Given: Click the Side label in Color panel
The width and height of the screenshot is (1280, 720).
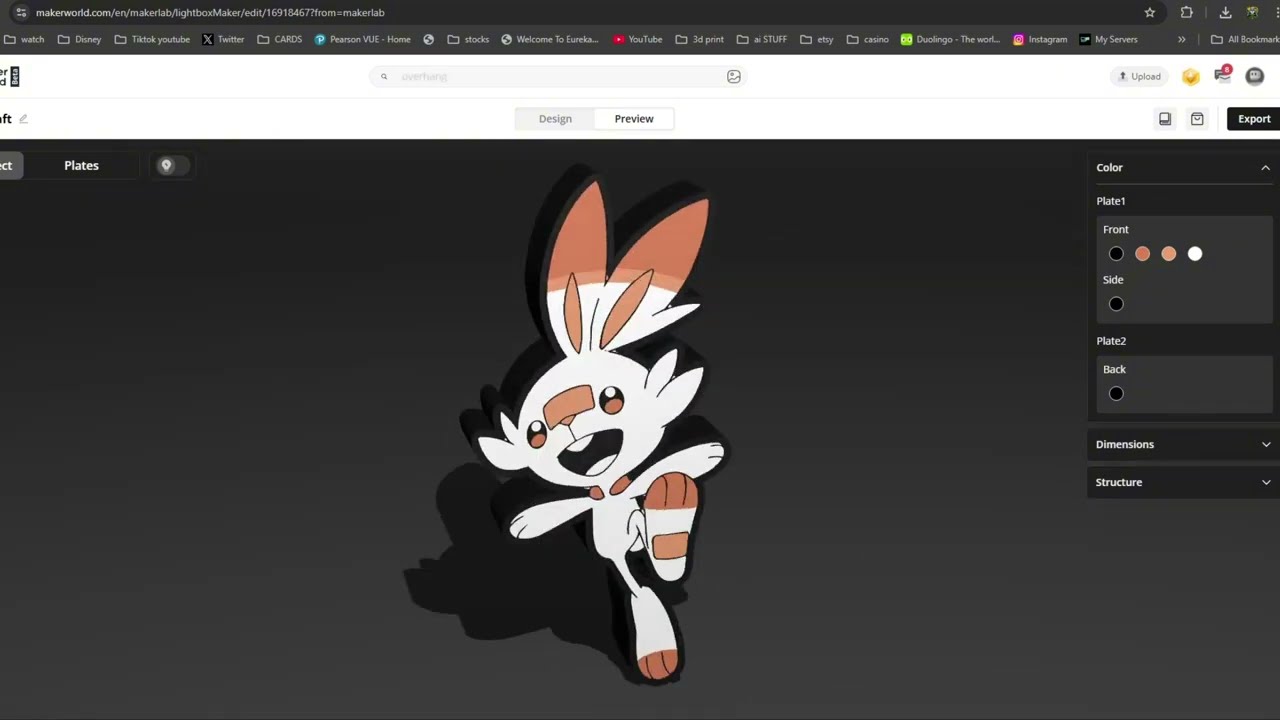Looking at the screenshot, I should coord(1113,280).
